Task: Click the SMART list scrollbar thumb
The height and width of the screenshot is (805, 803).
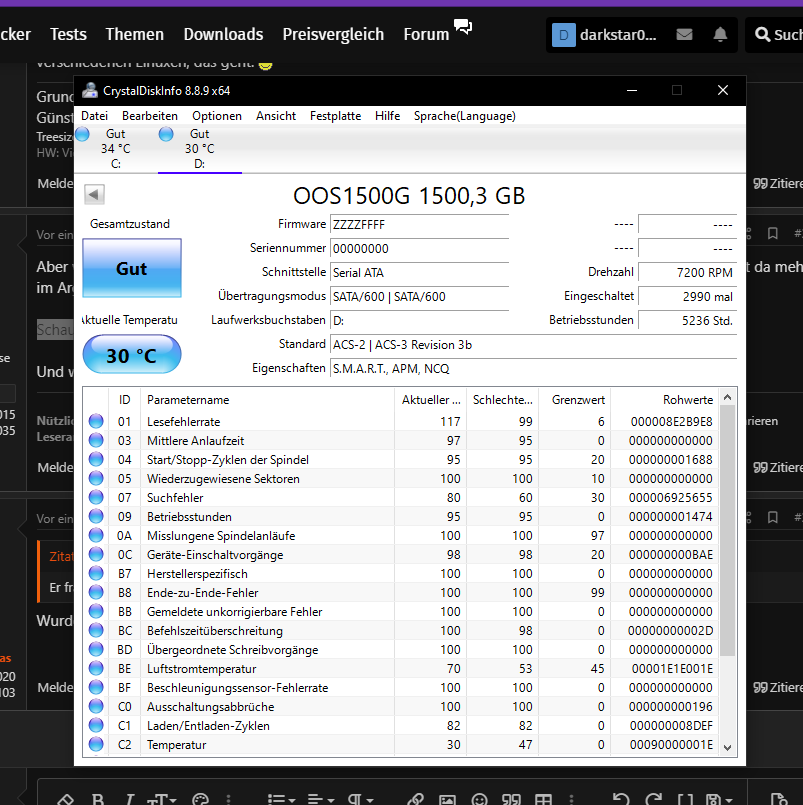Action: pyautogui.click(x=727, y=530)
